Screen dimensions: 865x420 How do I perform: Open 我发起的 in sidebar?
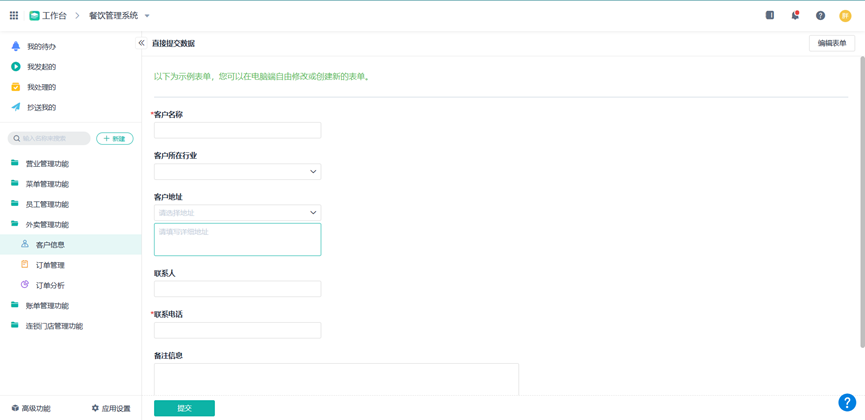pyautogui.click(x=41, y=67)
